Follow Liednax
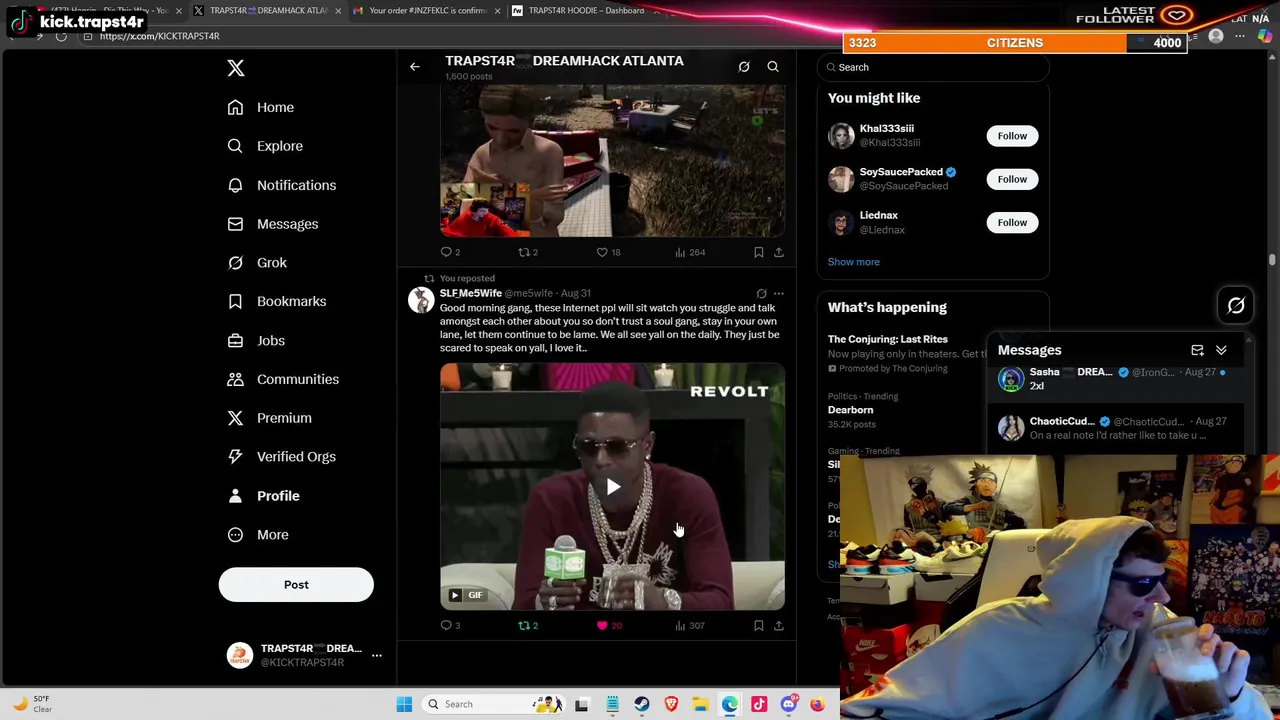This screenshot has height=720, width=1280. (1012, 222)
